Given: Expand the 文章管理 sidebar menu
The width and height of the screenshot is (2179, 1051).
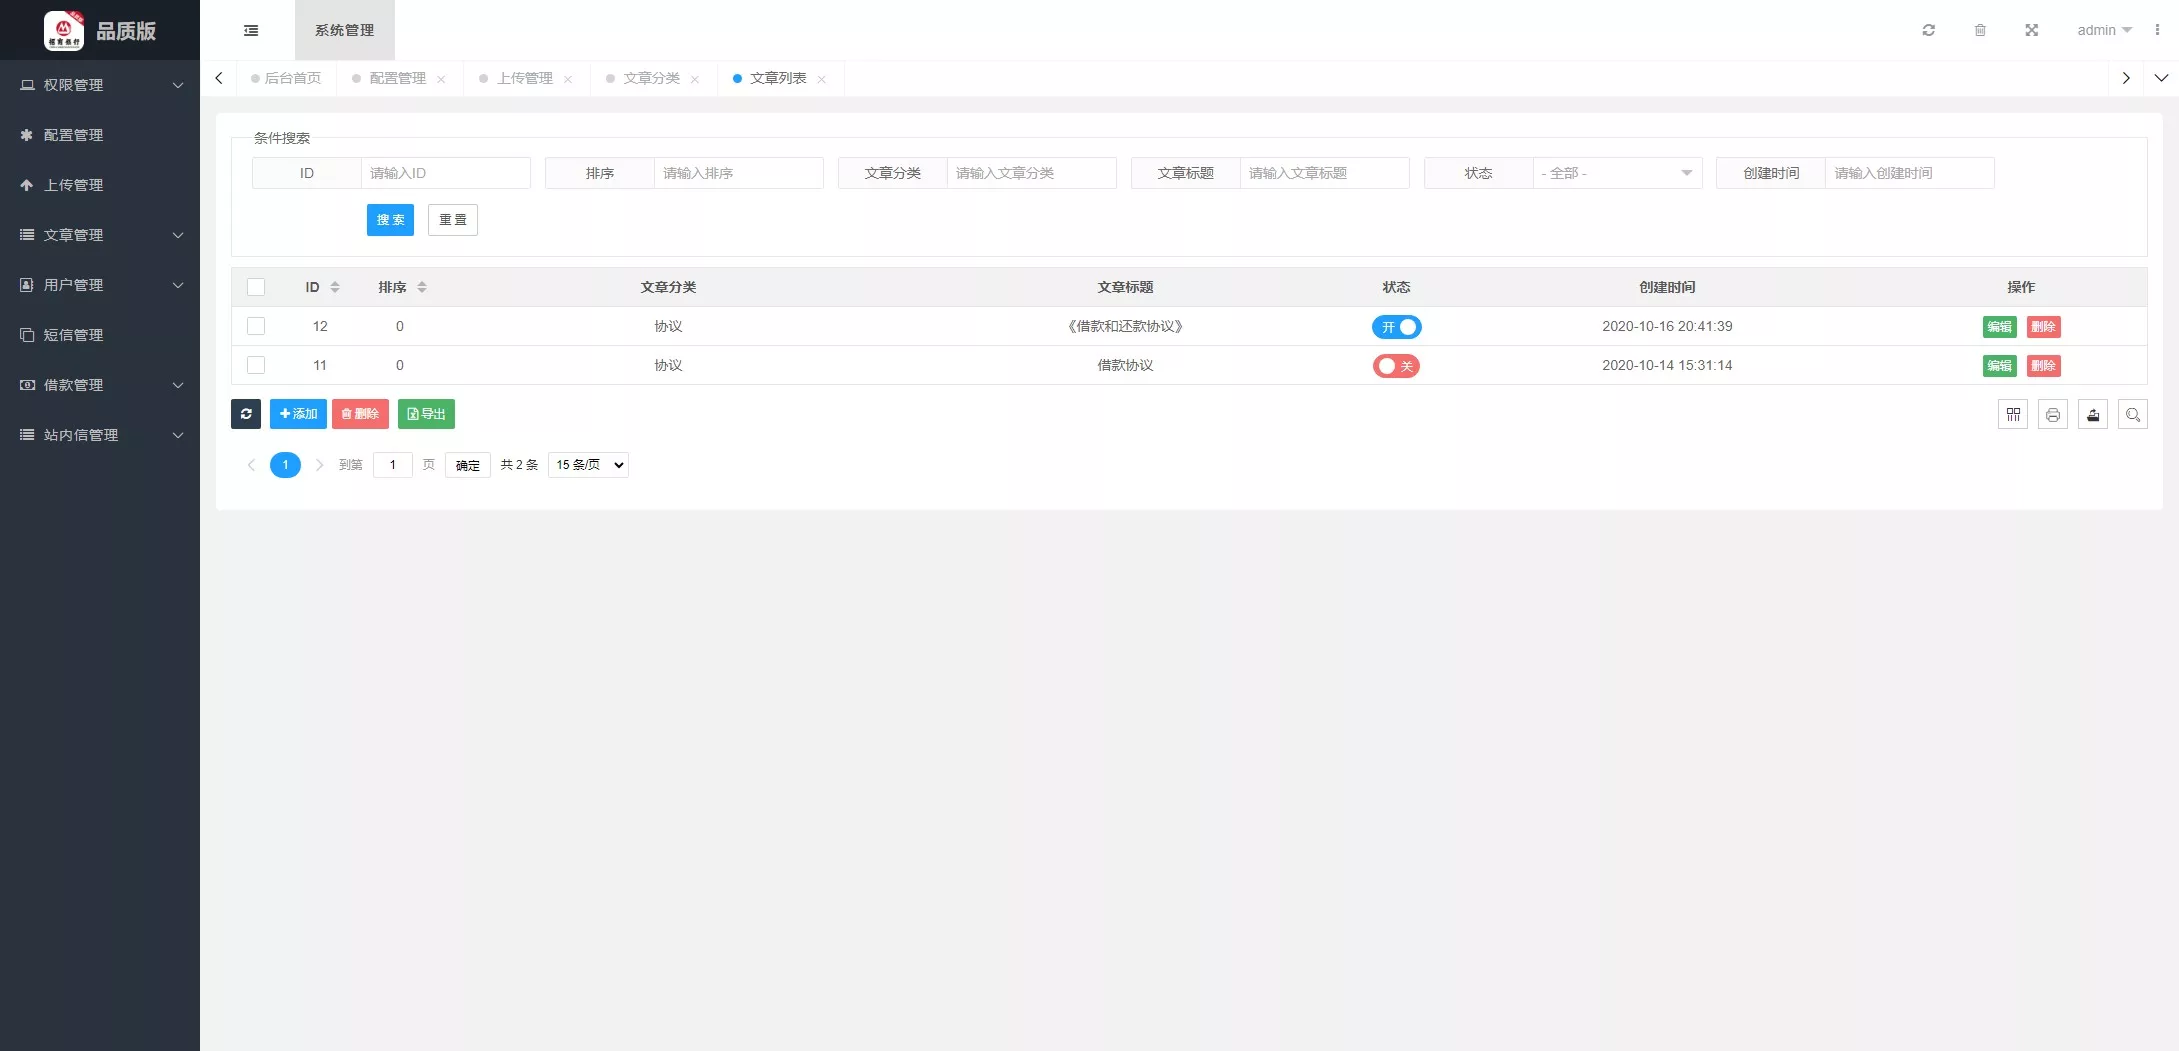Looking at the screenshot, I should [x=100, y=235].
